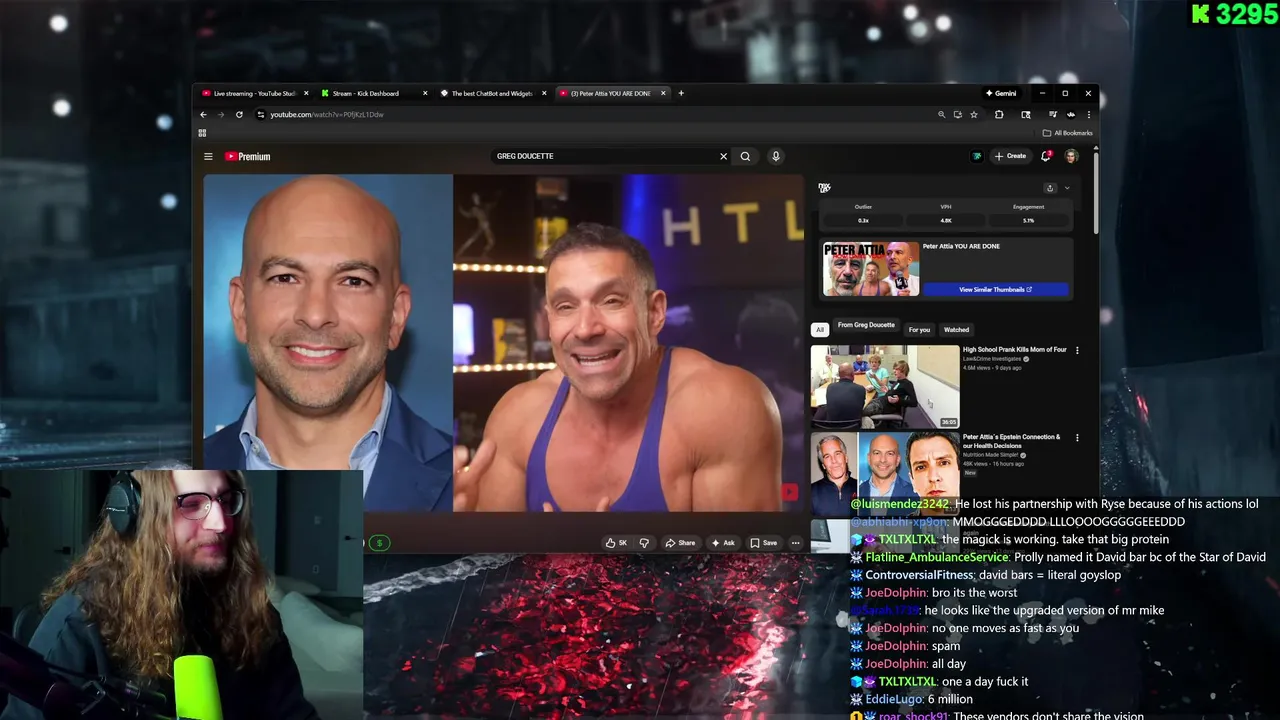Viewport: 1280px width, 720px height.
Task: Open browser zoom magnifier in address bar
Action: point(941,114)
